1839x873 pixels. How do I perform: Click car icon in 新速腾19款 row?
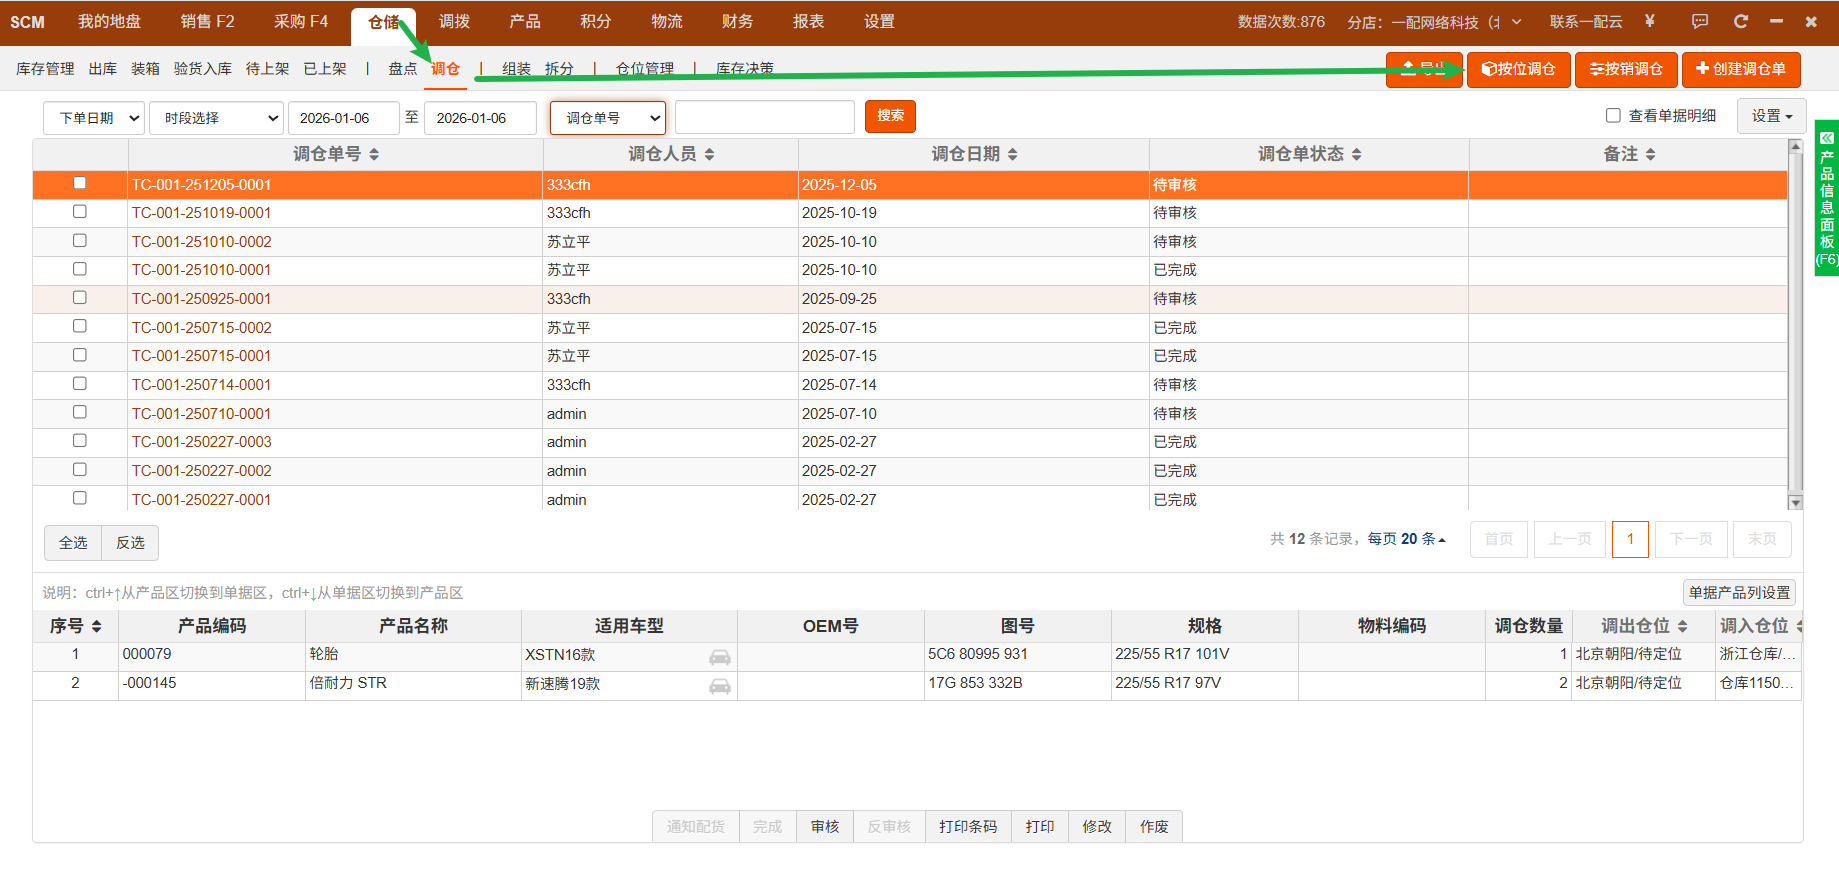click(x=720, y=686)
